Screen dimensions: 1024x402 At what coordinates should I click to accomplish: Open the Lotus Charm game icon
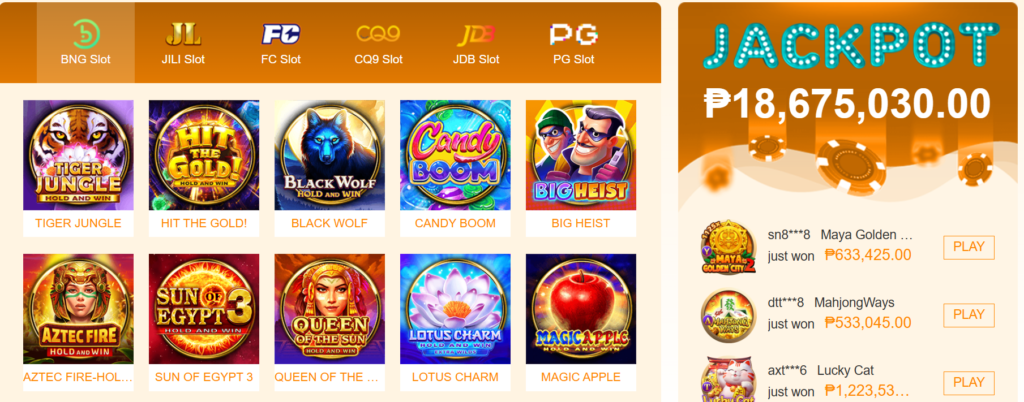455,309
